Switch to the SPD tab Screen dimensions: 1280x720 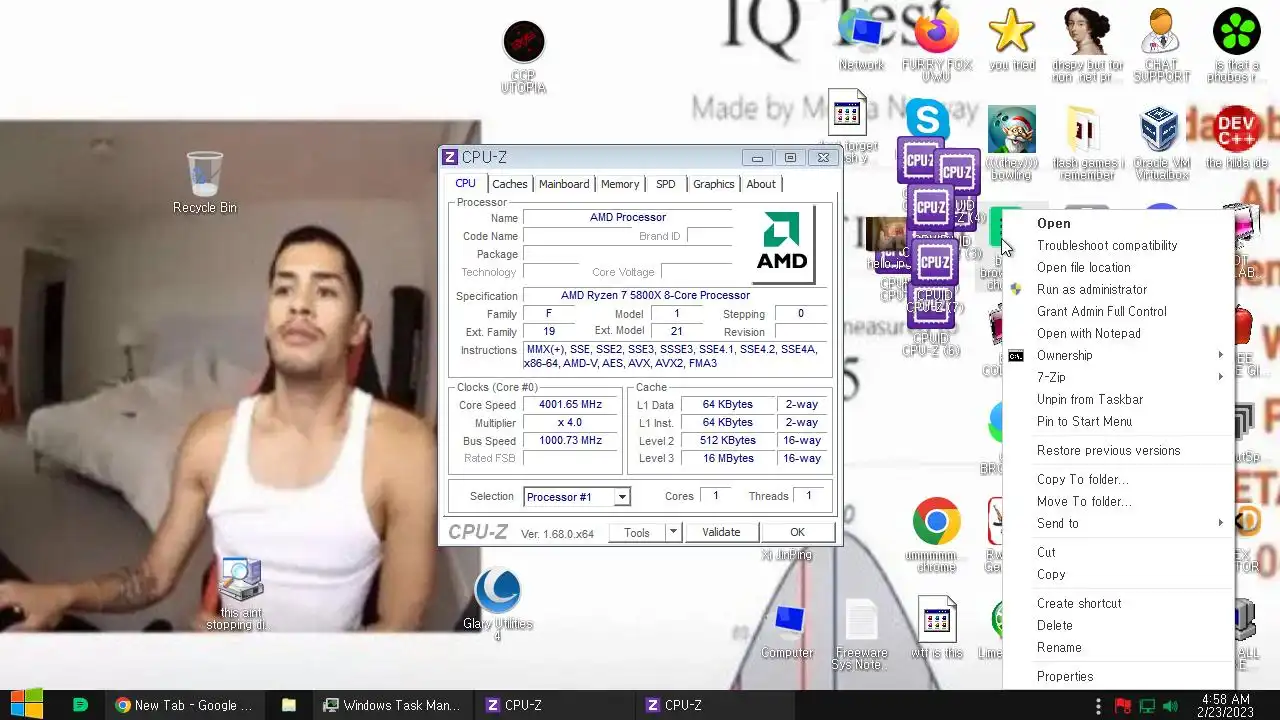[x=665, y=184]
